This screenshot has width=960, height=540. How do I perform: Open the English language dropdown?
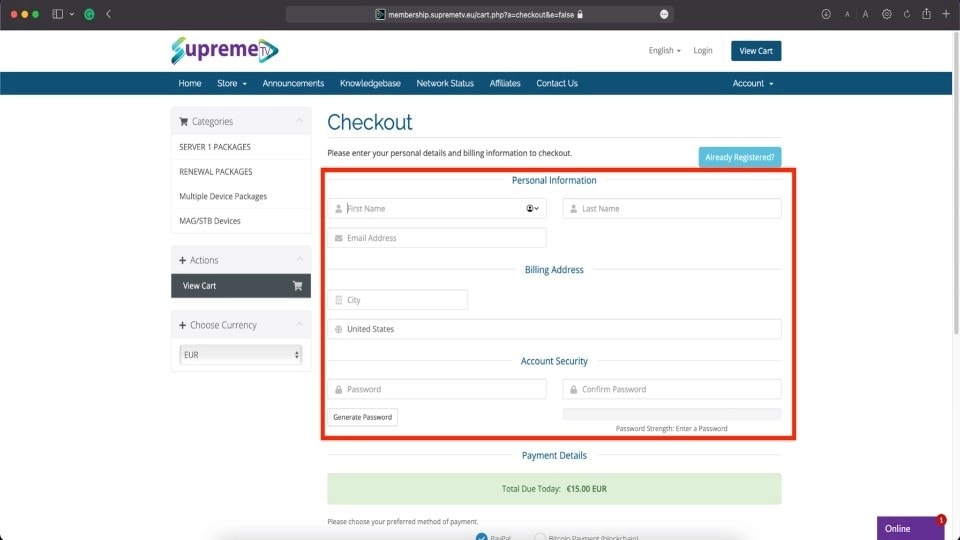664,50
